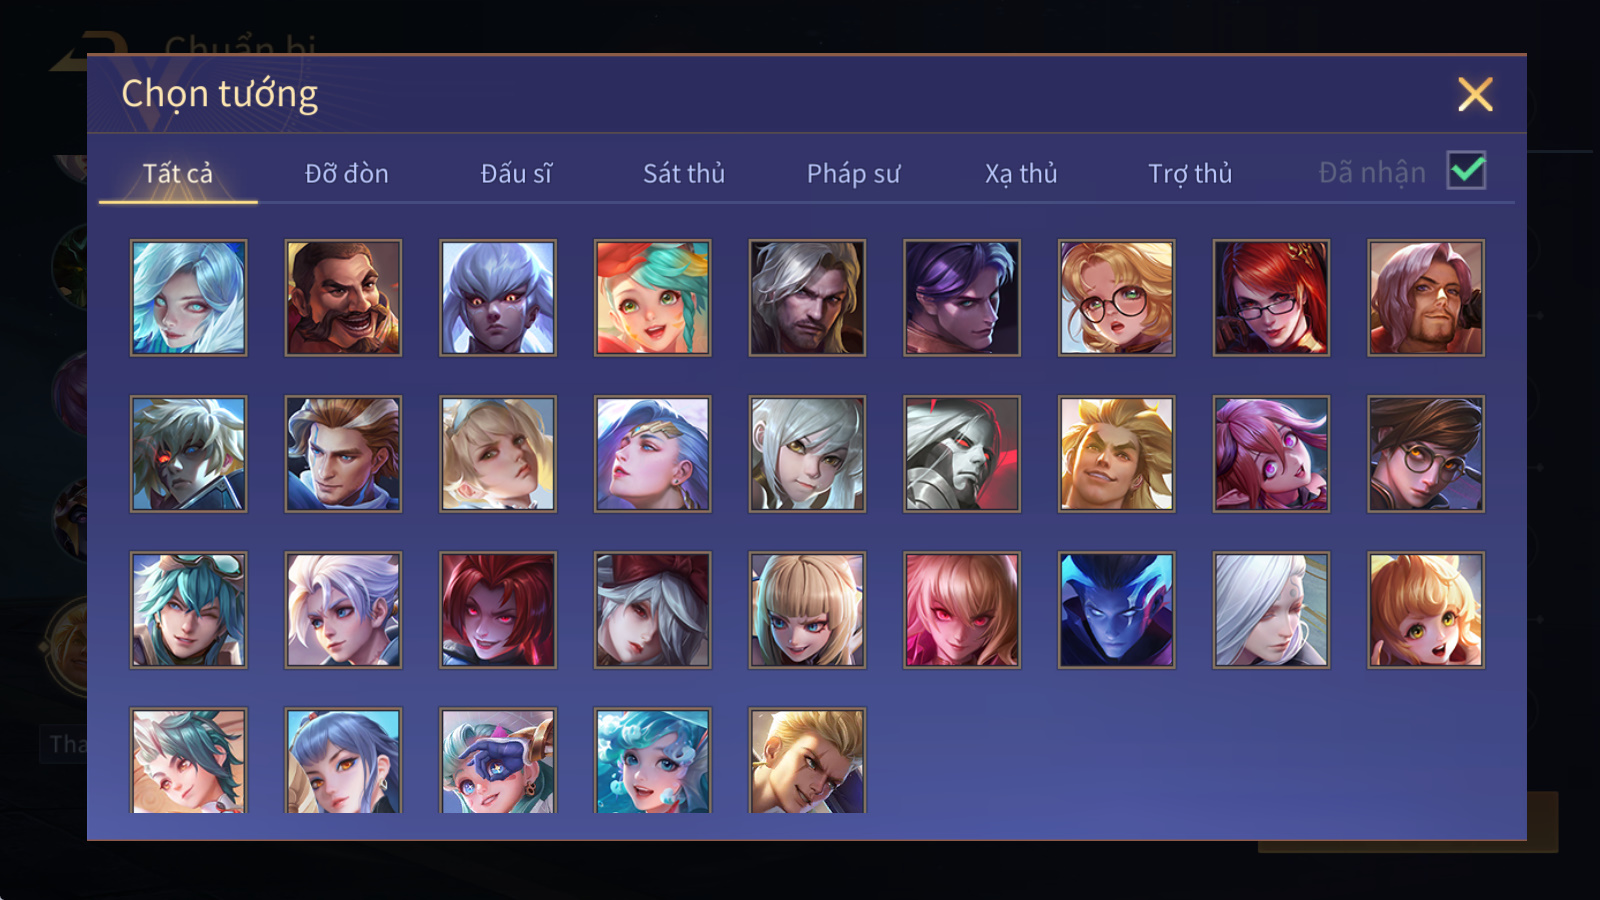The width and height of the screenshot is (1600, 900).
Task: Pick the golden spiky-haired grinning hero
Action: tap(1116, 454)
